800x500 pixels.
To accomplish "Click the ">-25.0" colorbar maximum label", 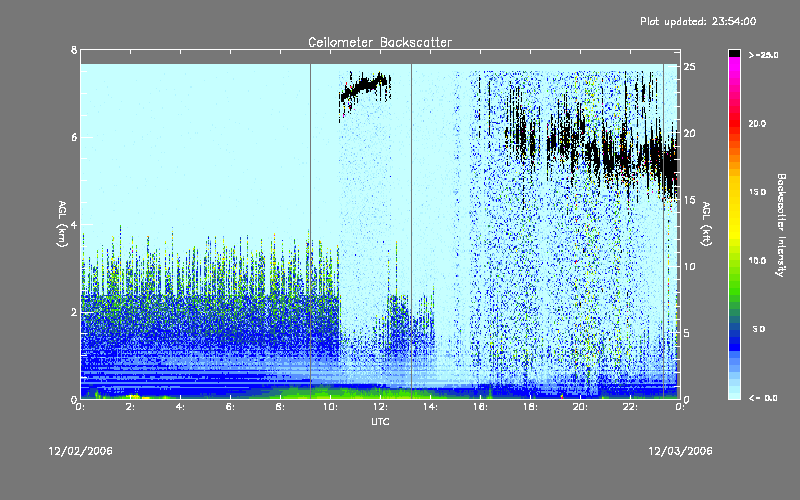I will tap(763, 55).
